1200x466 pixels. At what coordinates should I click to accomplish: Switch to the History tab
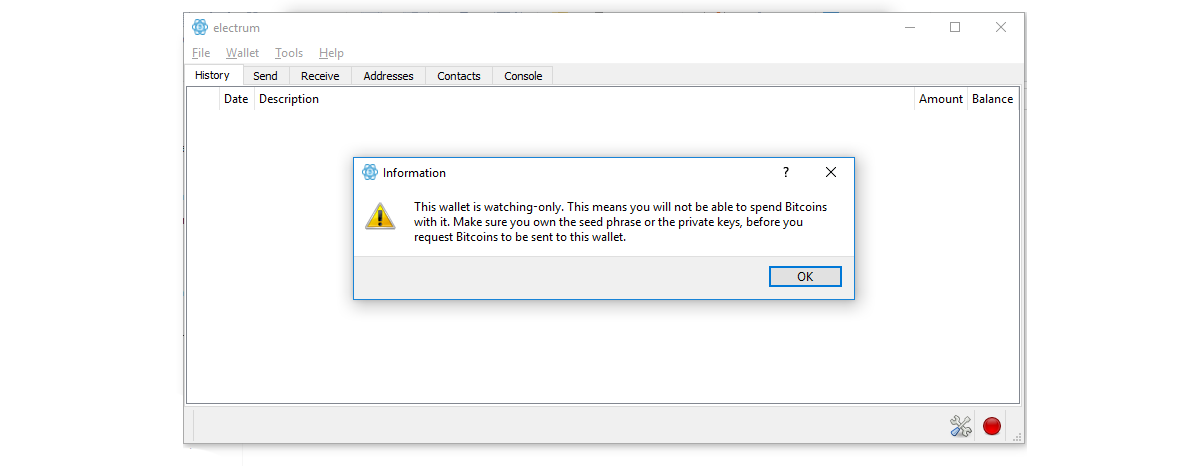[213, 75]
